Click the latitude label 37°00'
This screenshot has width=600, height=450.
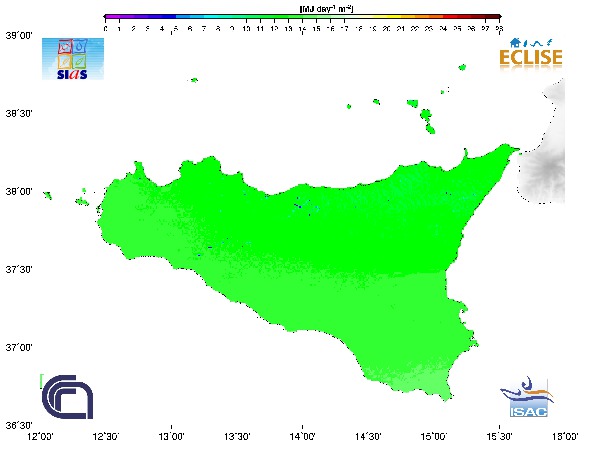(x=19, y=347)
